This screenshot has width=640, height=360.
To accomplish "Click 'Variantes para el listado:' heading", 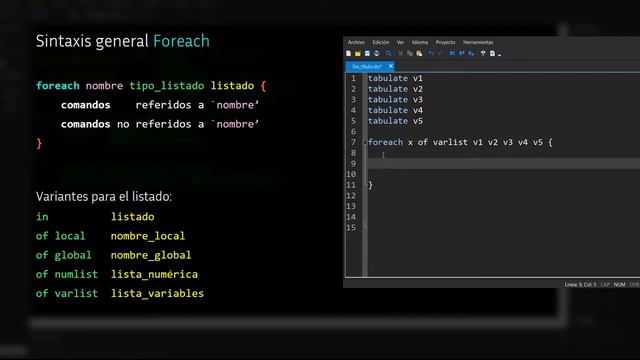I will point(104,196).
